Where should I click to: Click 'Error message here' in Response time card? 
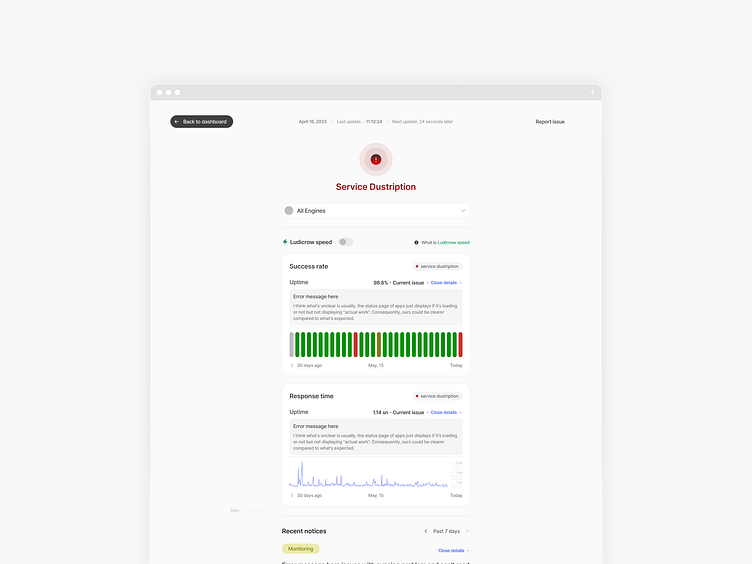point(316,426)
